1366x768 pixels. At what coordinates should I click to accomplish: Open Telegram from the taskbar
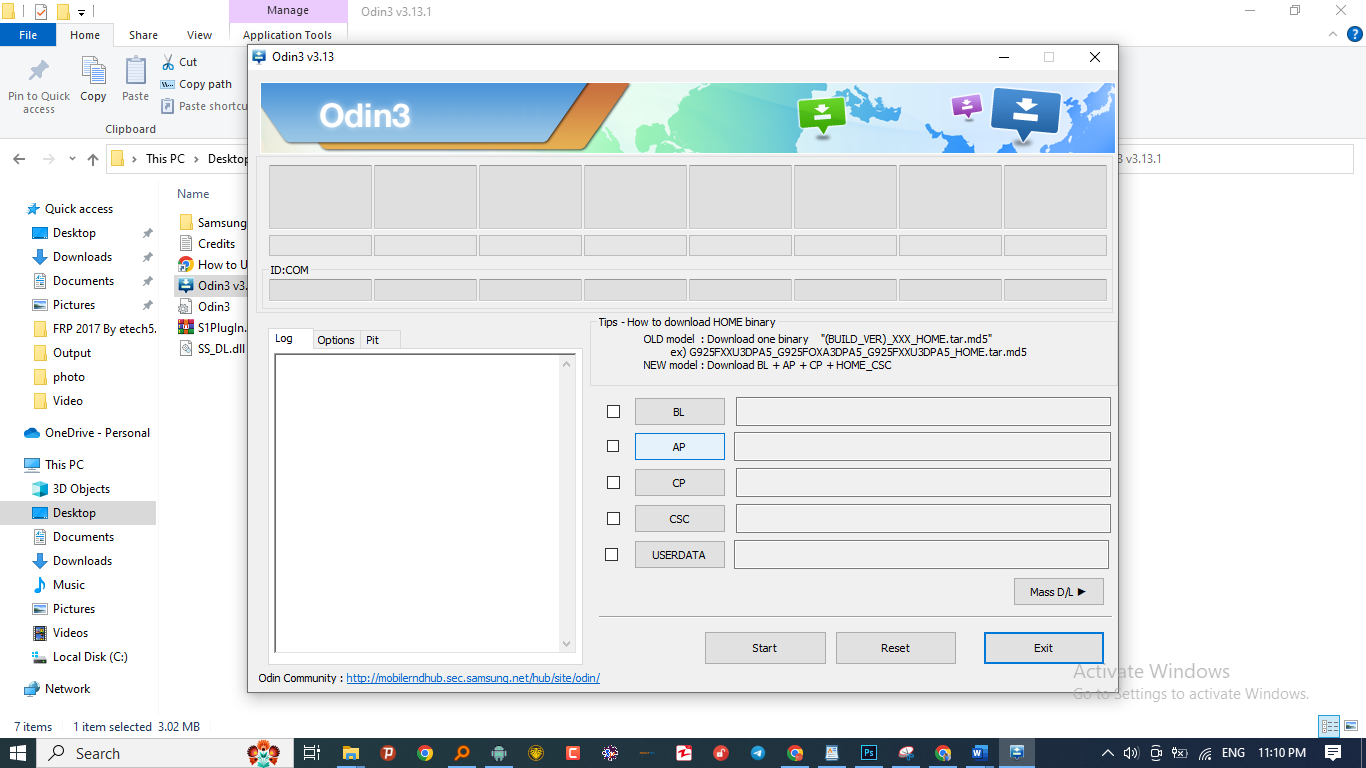(x=757, y=753)
